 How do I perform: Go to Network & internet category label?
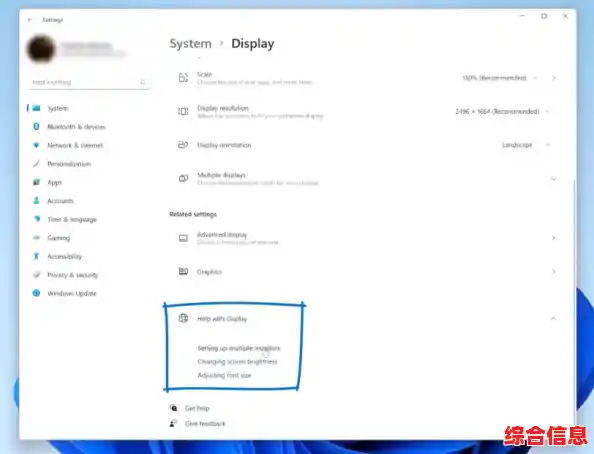75,145
